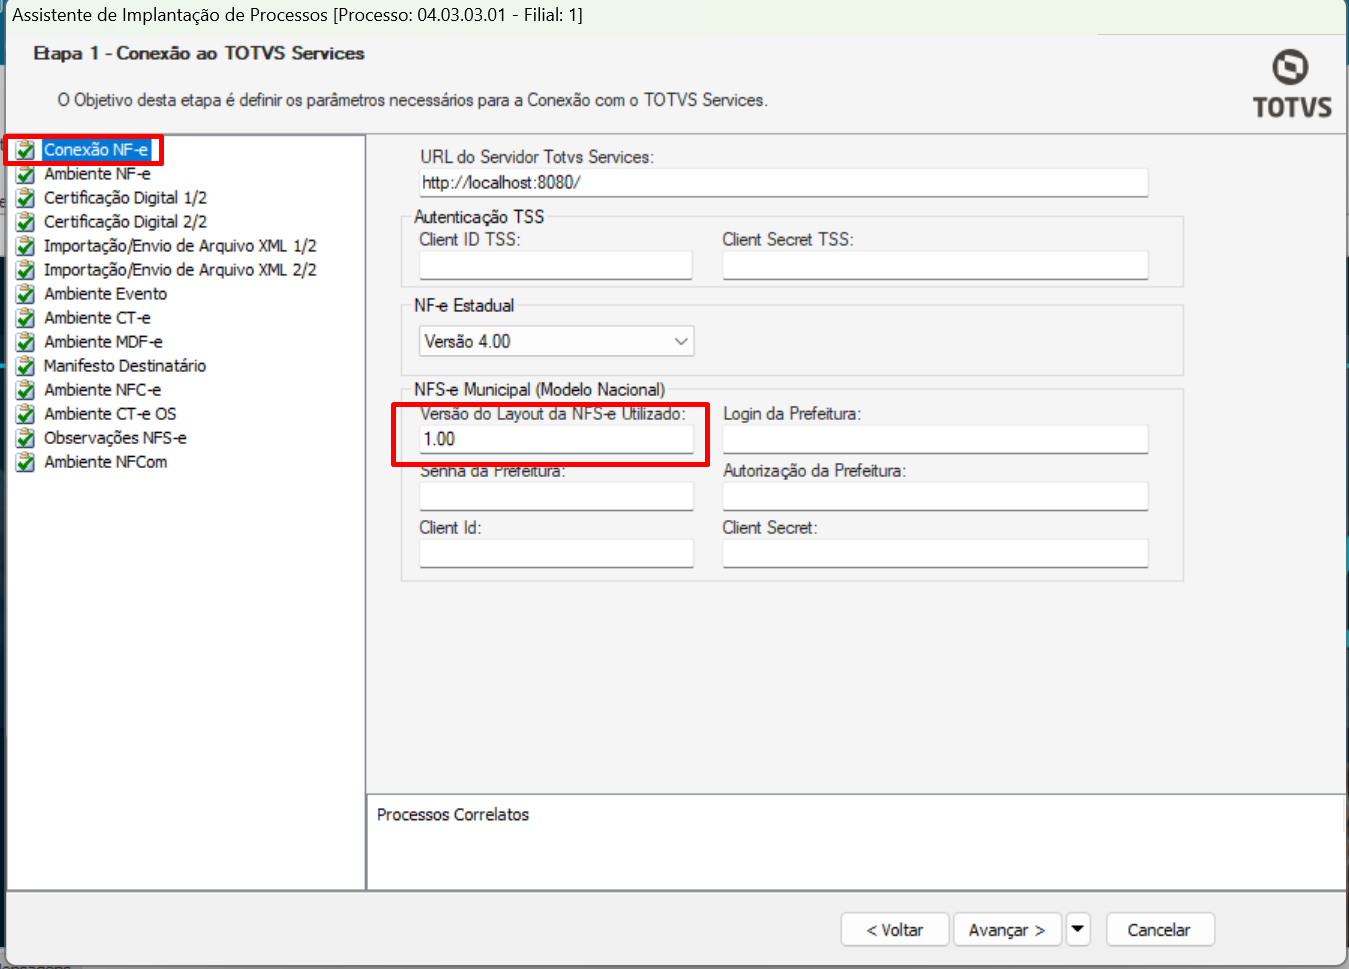This screenshot has height=969, width=1349.
Task: Focus the Senha da Prefeitura field
Action: click(556, 496)
